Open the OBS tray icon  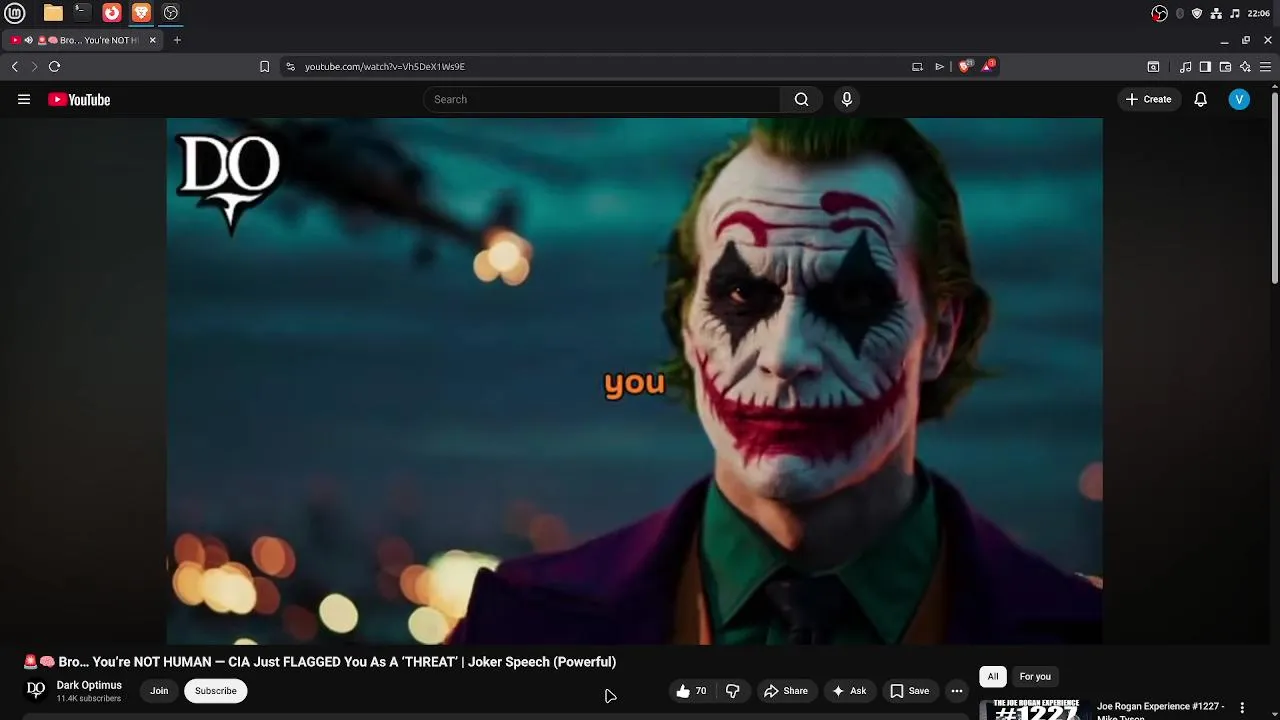coord(1160,13)
